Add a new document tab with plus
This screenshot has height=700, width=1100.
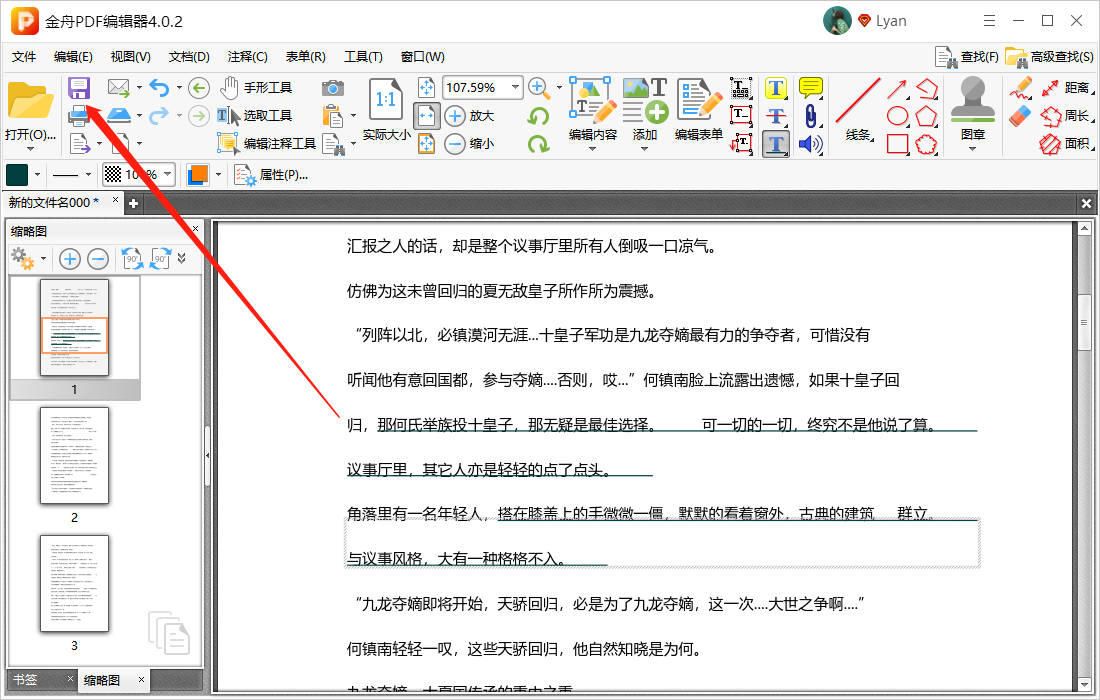pyautogui.click(x=133, y=203)
